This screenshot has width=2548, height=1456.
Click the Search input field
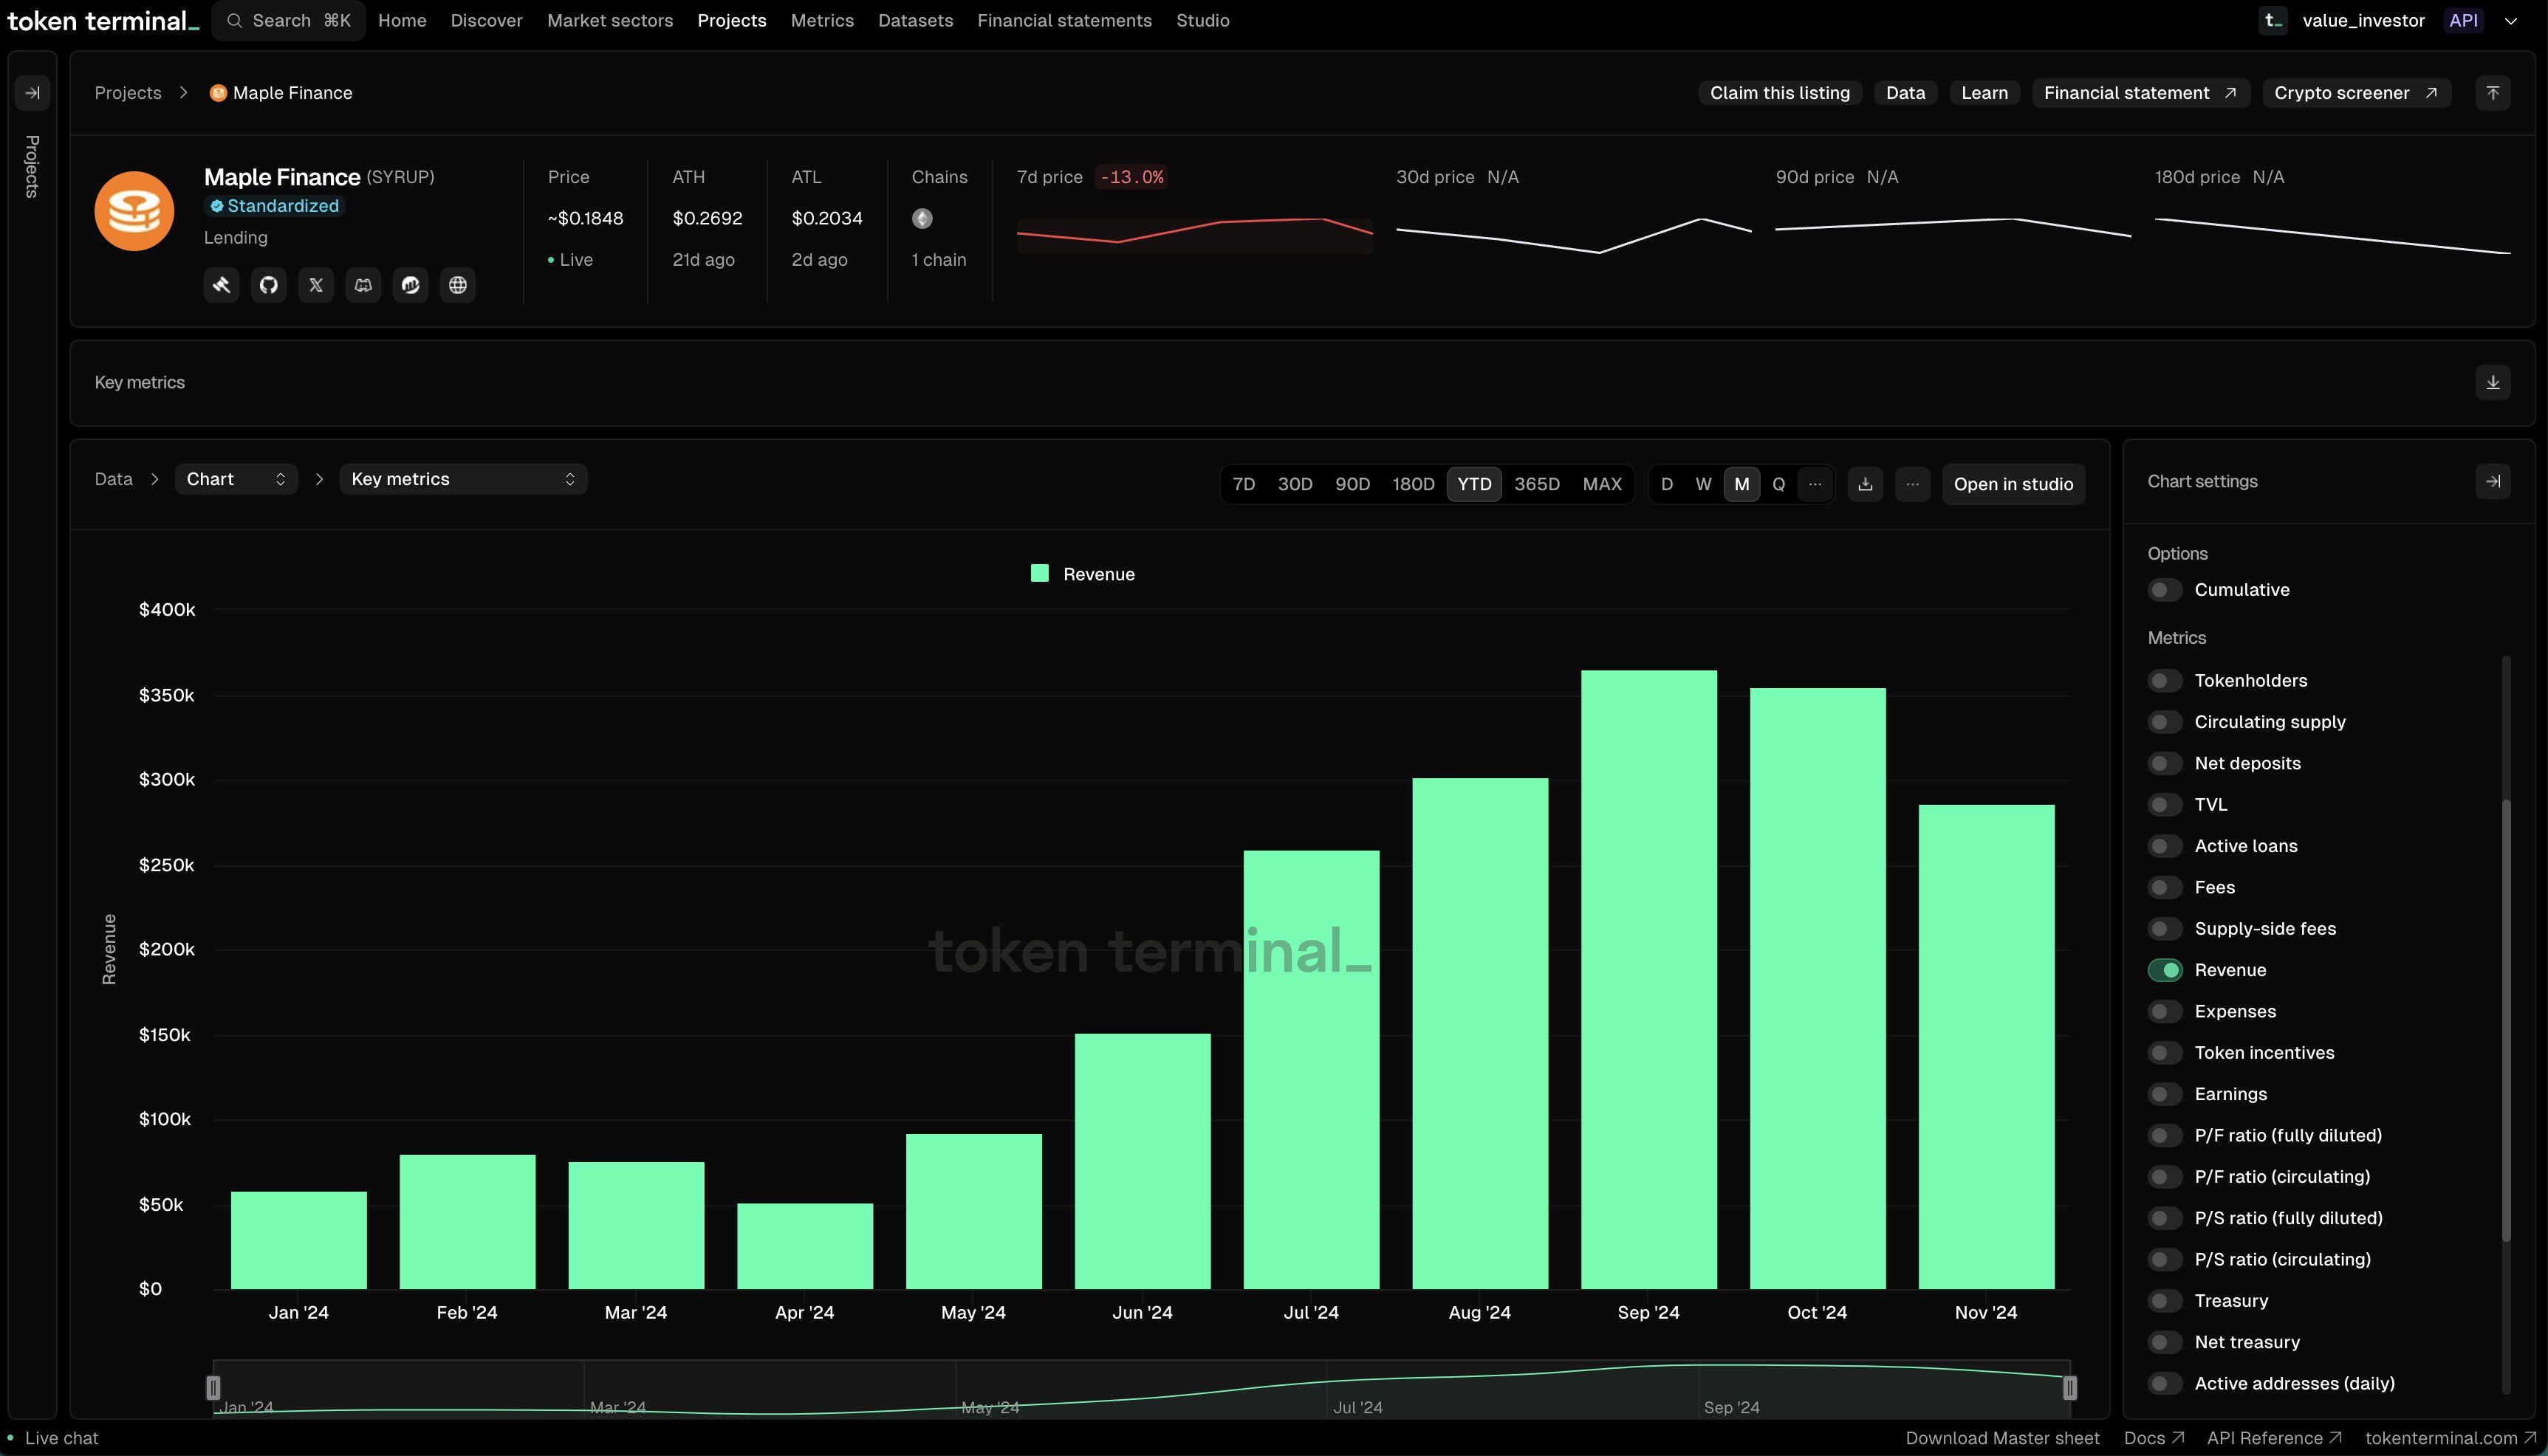tap(288, 21)
